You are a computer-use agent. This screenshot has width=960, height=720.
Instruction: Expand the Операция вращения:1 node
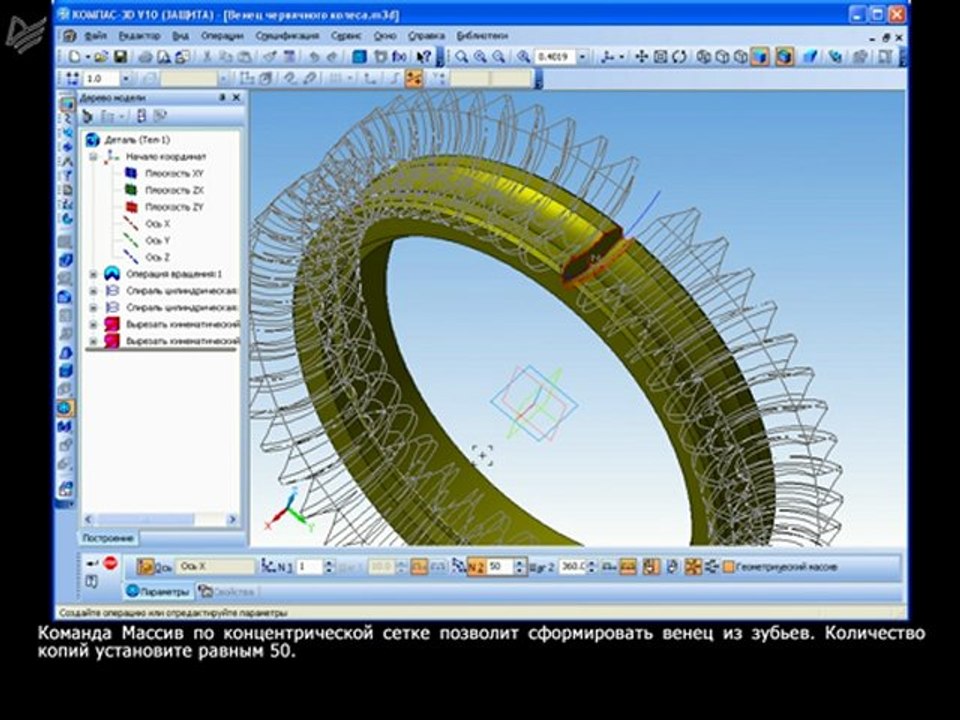tap(93, 274)
